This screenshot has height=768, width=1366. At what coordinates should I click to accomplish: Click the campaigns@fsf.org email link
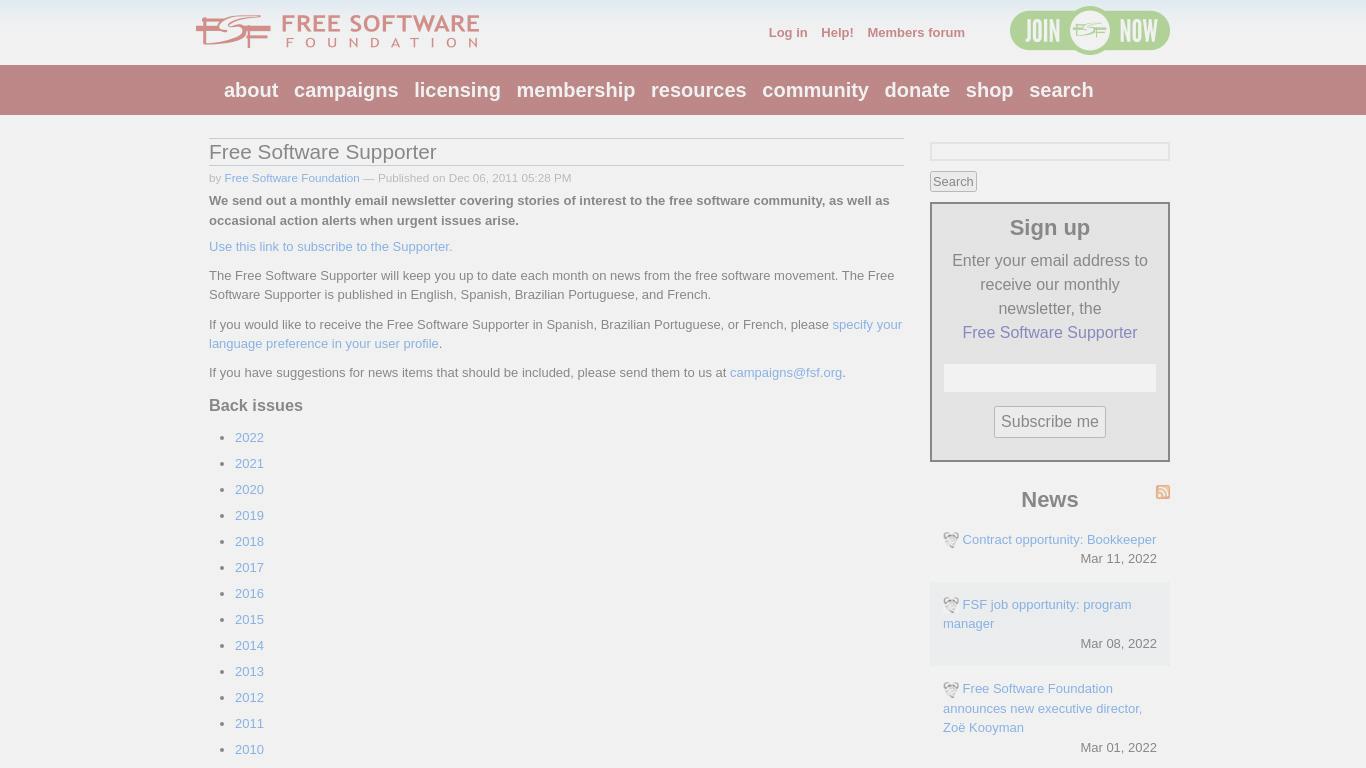(786, 373)
